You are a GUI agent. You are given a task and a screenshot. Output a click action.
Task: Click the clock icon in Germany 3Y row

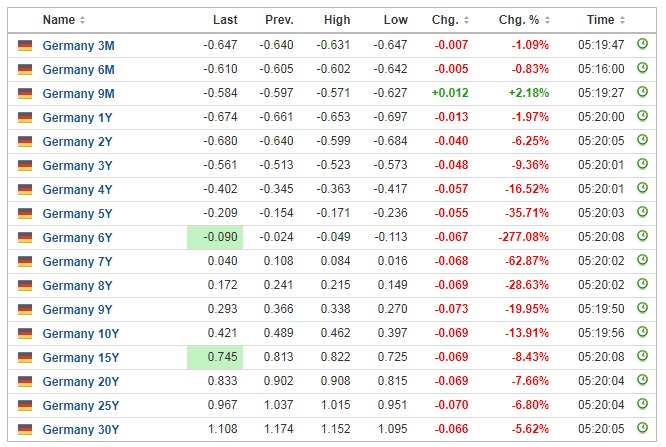(642, 164)
